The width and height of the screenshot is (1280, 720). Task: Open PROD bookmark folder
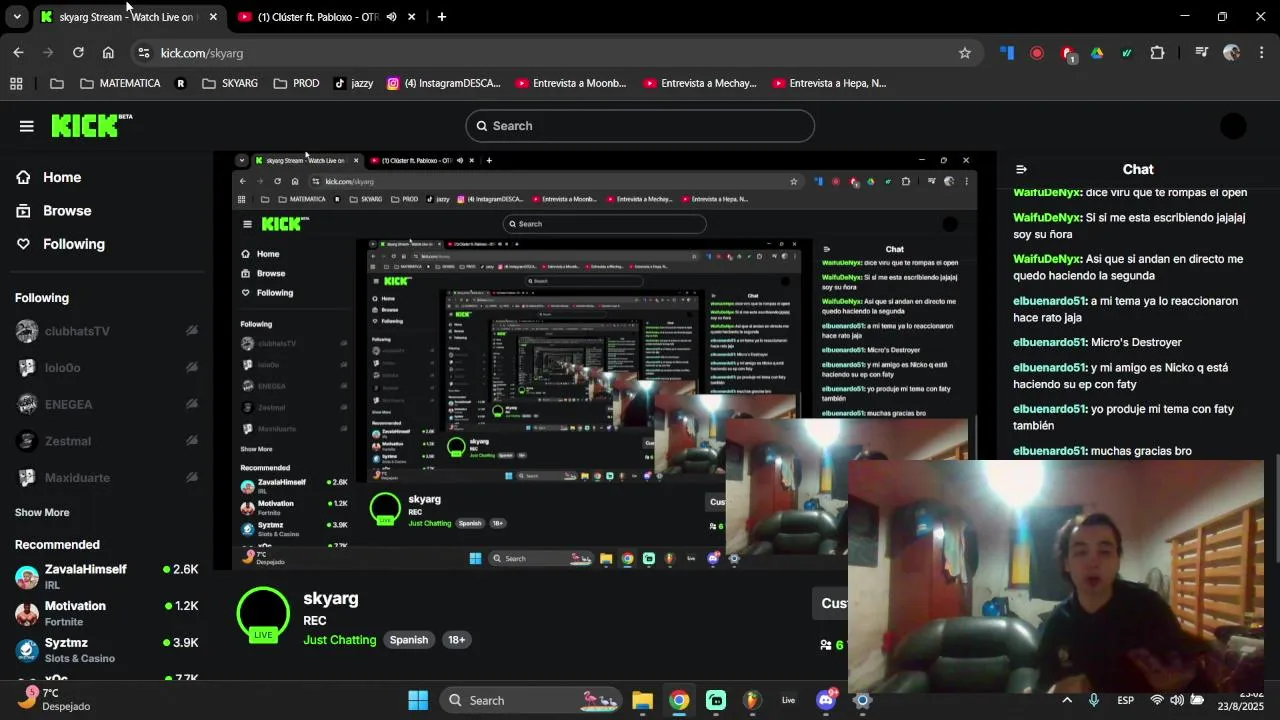[296, 83]
